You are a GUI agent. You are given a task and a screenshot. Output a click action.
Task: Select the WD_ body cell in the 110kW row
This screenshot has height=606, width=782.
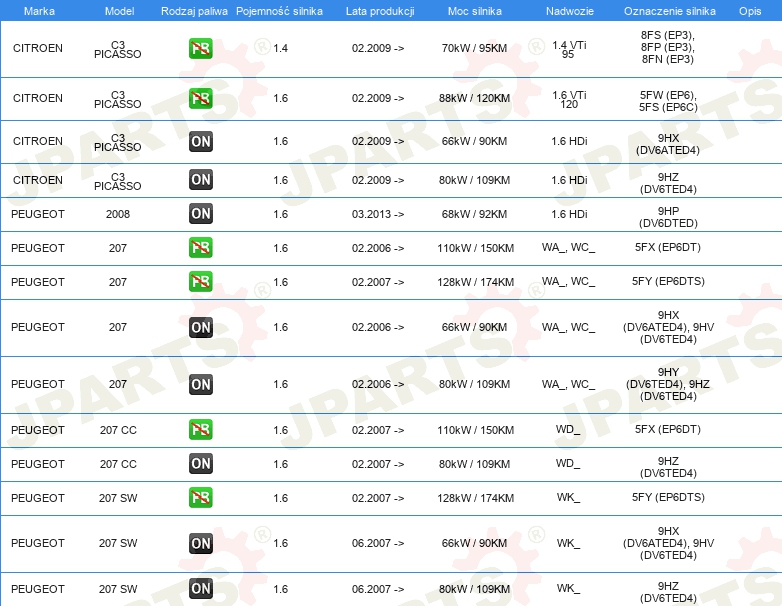[x=568, y=430]
